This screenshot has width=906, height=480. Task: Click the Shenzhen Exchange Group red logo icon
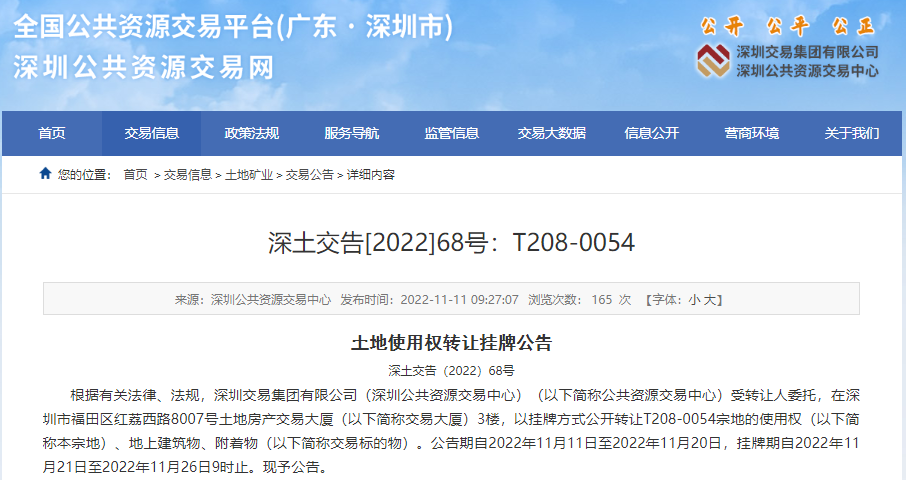coord(713,60)
